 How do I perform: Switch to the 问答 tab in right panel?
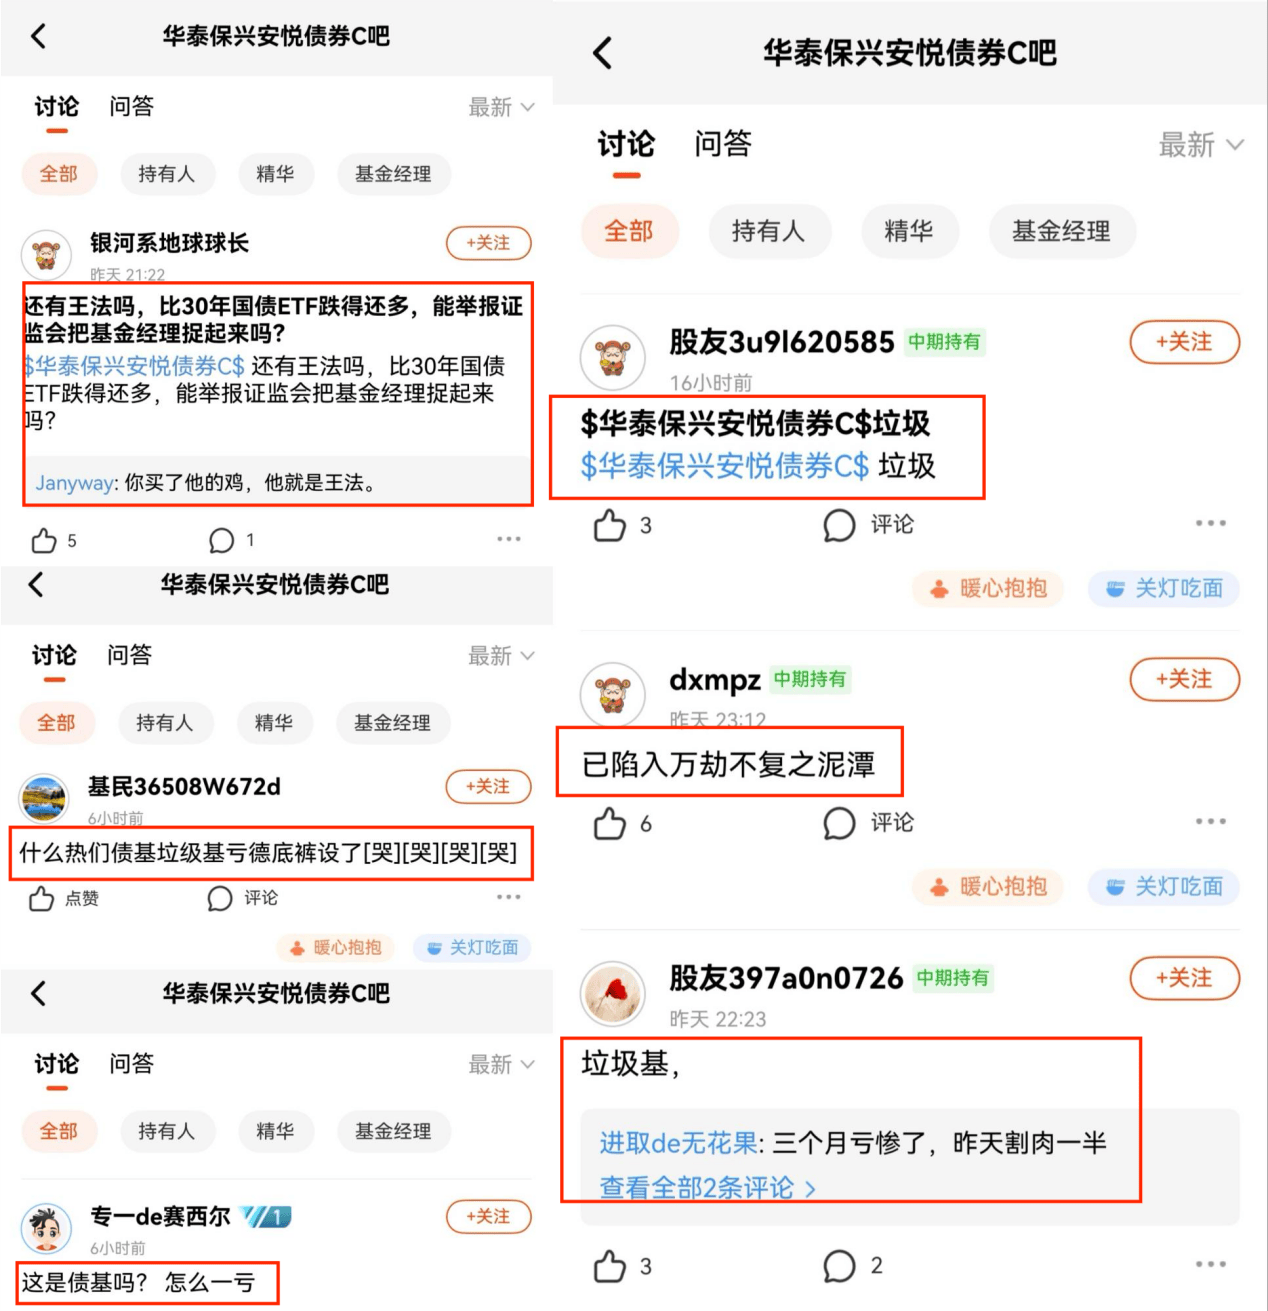tap(722, 144)
